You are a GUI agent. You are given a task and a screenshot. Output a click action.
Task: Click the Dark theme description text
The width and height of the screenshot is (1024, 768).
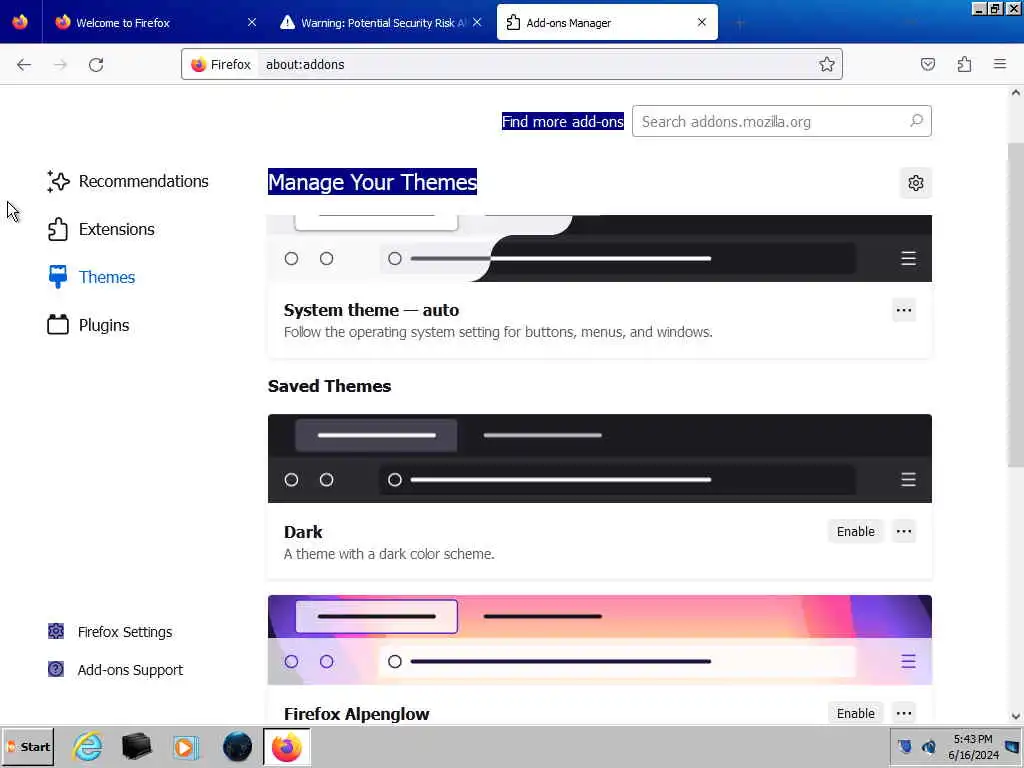tap(389, 554)
